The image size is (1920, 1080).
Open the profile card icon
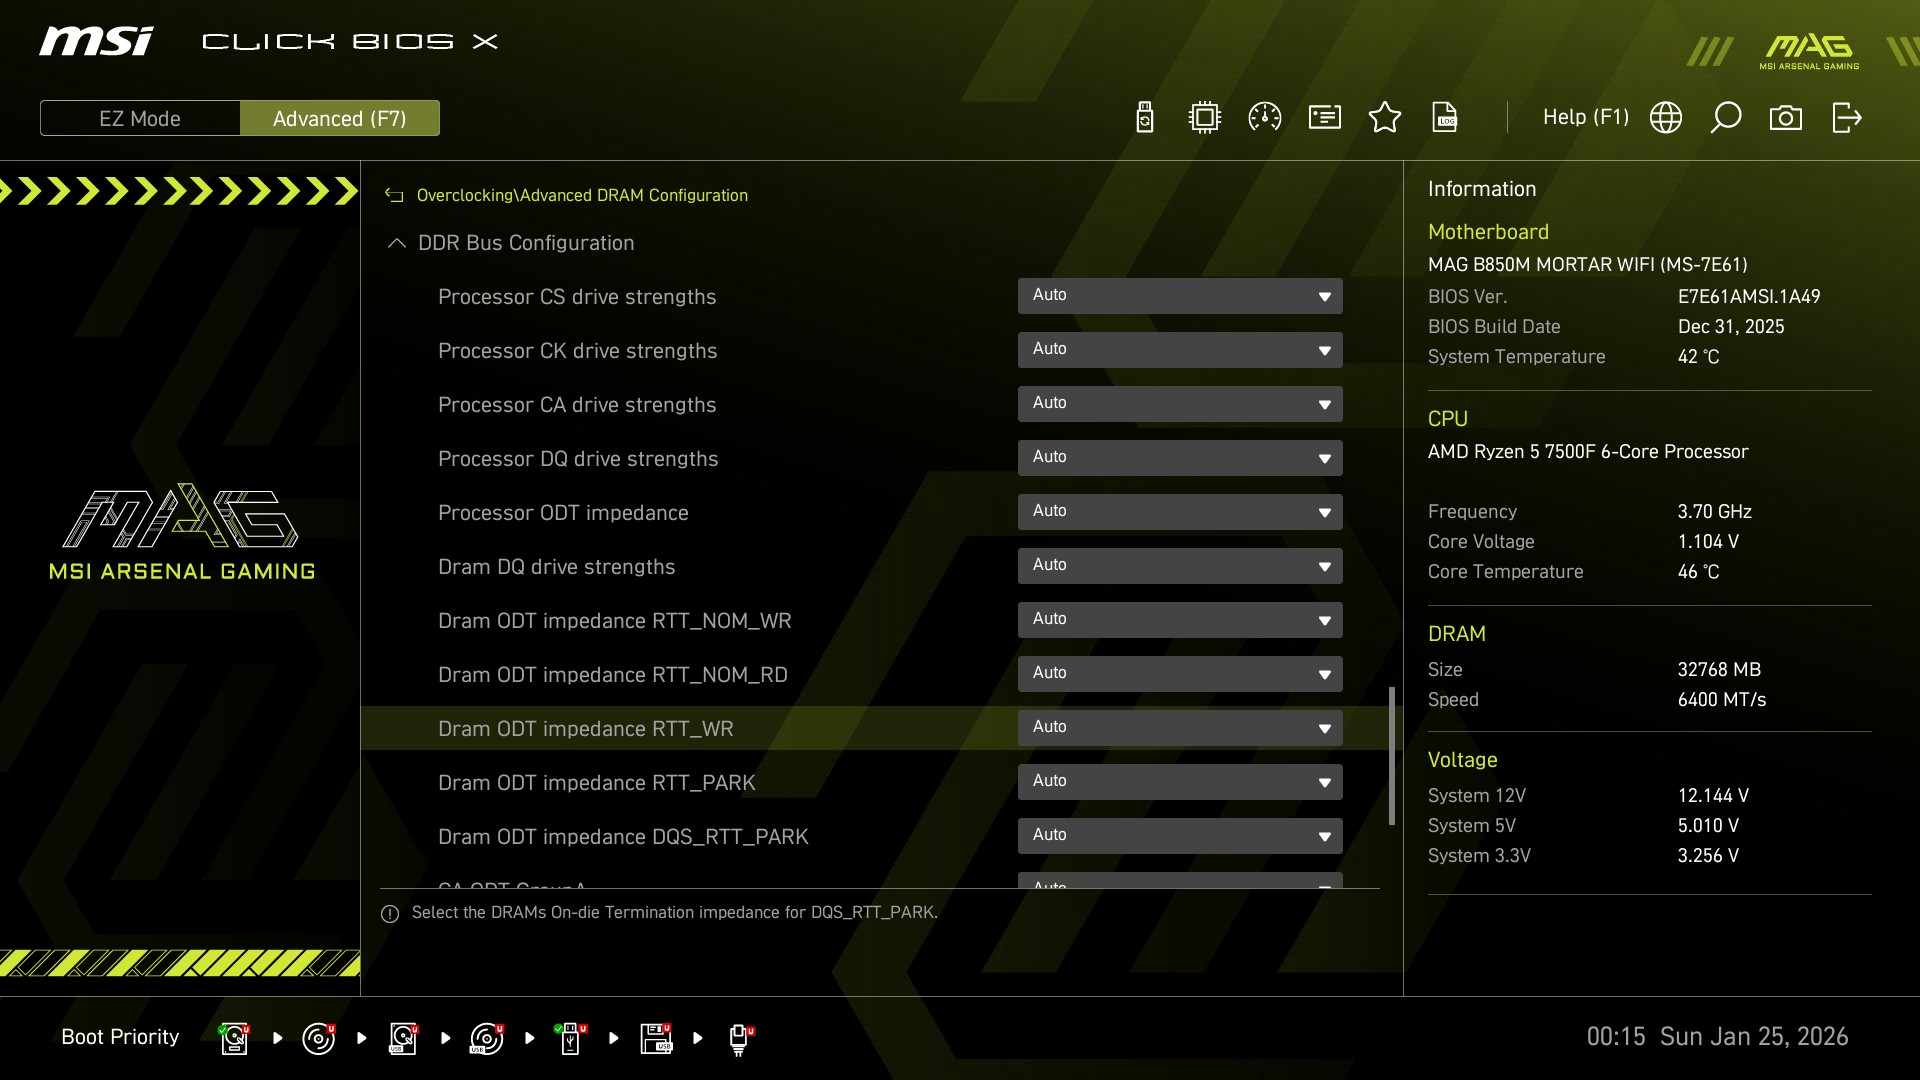pyautogui.click(x=1325, y=118)
